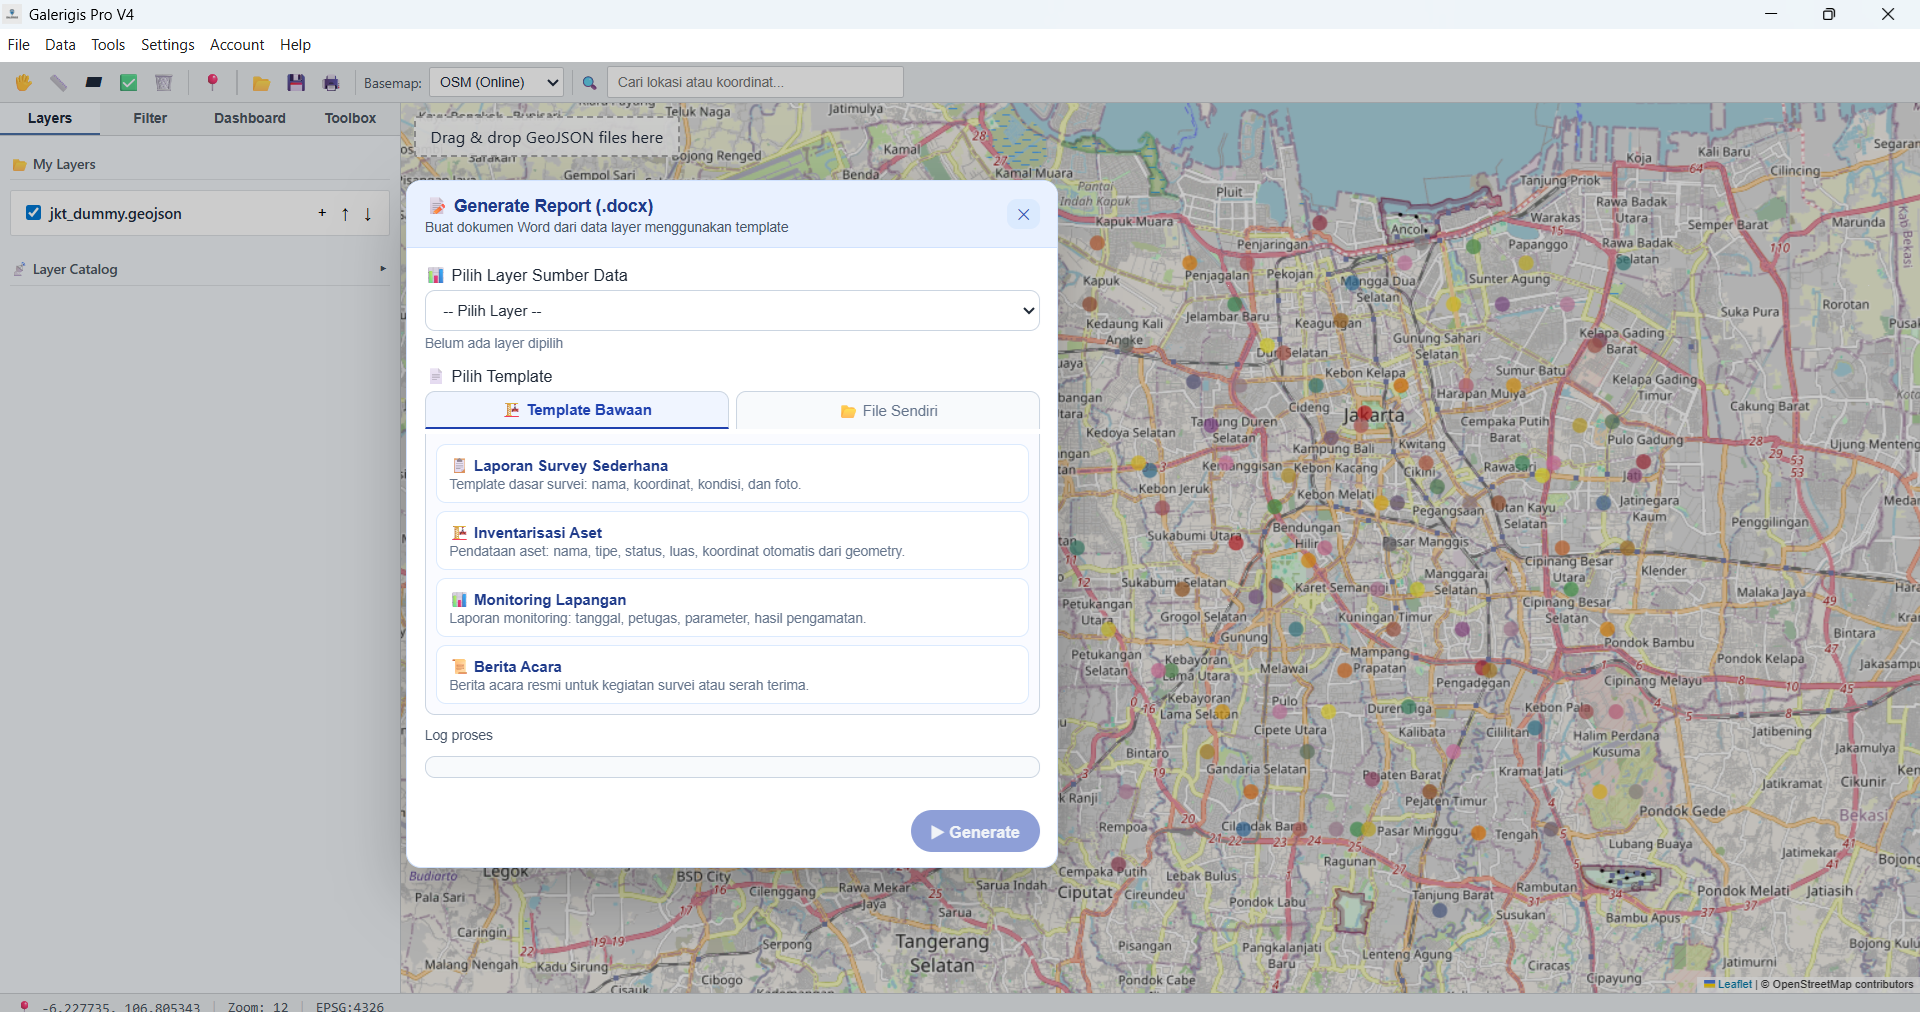1920x1012 pixels.
Task: Toggle jkt_dummy.geojson layer visibility checkbox
Action: (x=33, y=213)
